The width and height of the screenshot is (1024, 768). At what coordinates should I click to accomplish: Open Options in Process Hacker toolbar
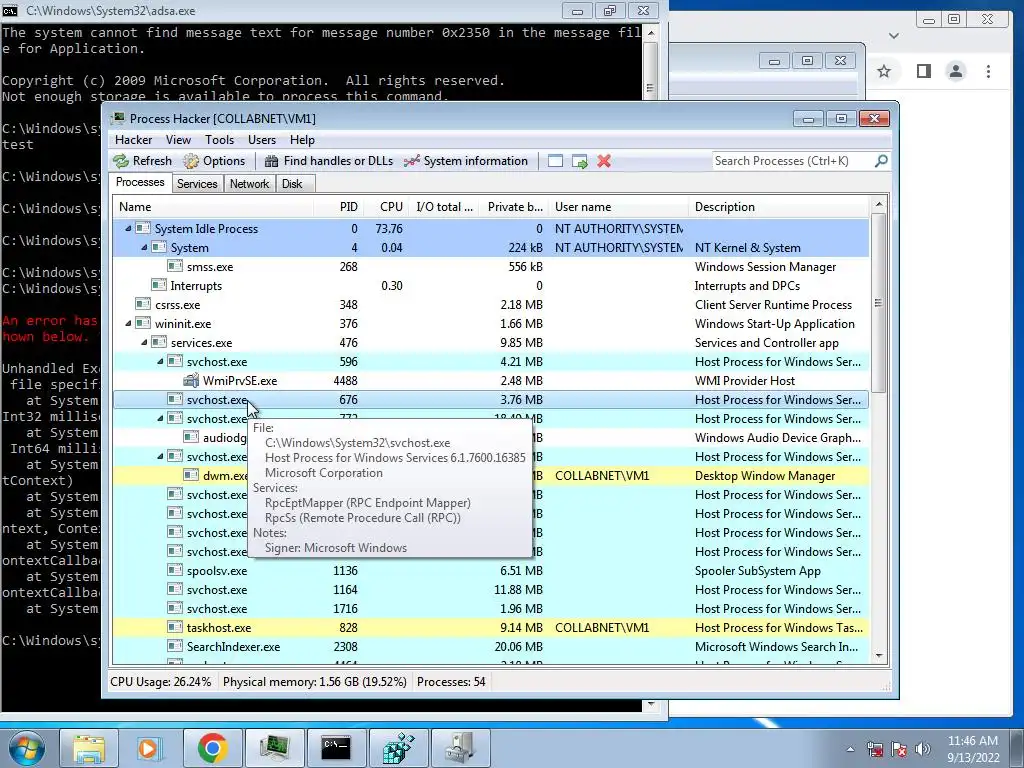pos(214,161)
